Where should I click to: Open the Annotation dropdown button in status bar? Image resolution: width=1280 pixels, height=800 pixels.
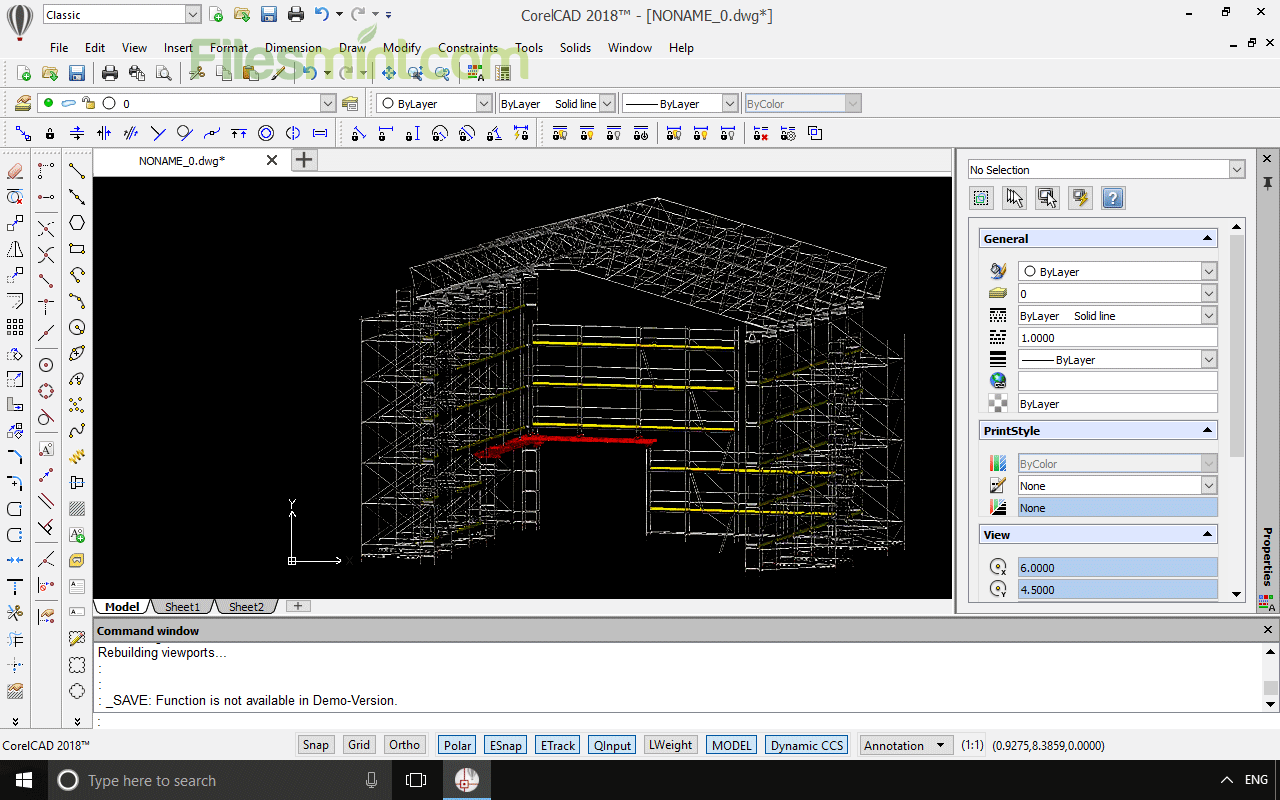coord(905,744)
